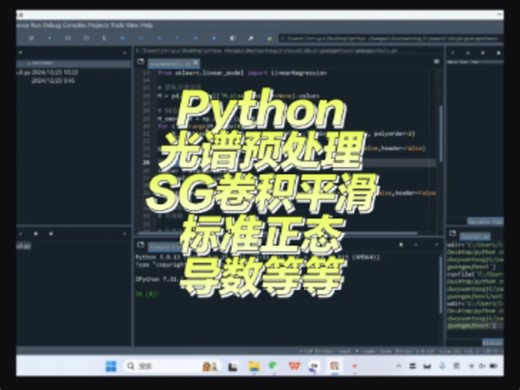Open the IPython console options menu
The height and width of the screenshot is (390, 520).
[436, 245]
